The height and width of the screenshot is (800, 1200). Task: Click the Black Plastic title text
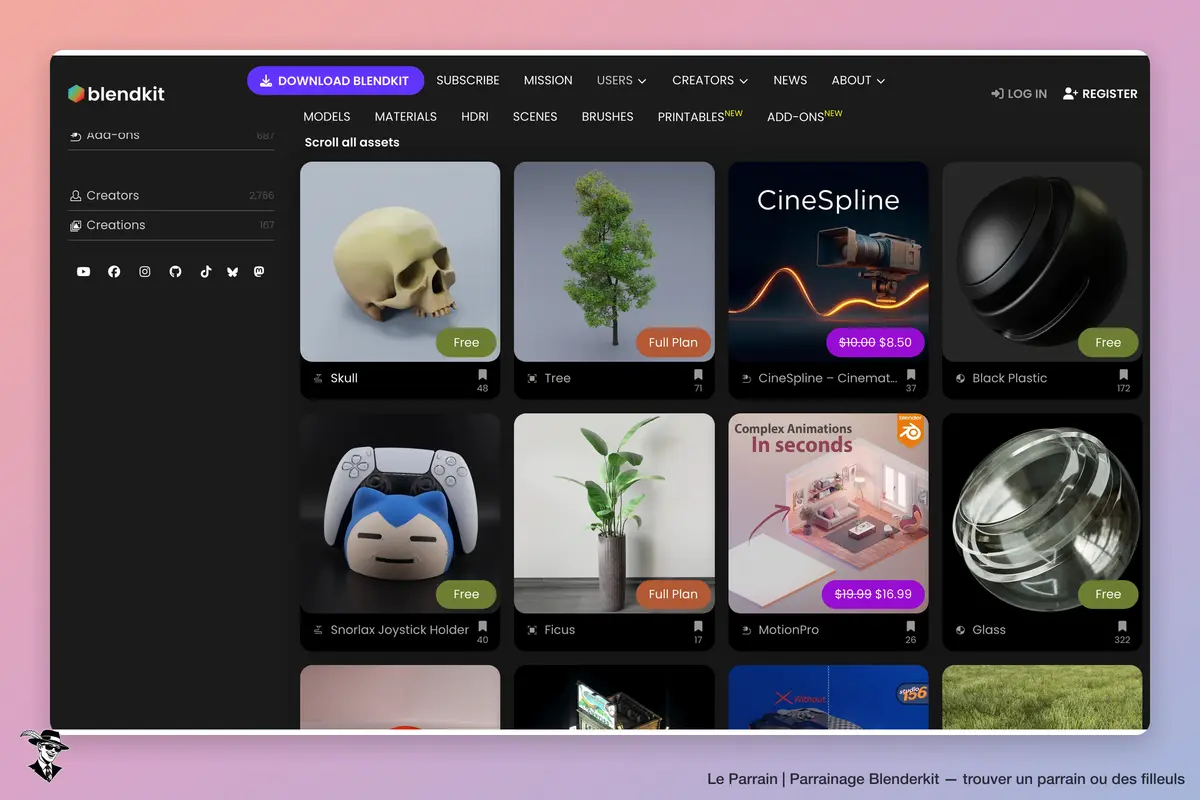(1010, 378)
